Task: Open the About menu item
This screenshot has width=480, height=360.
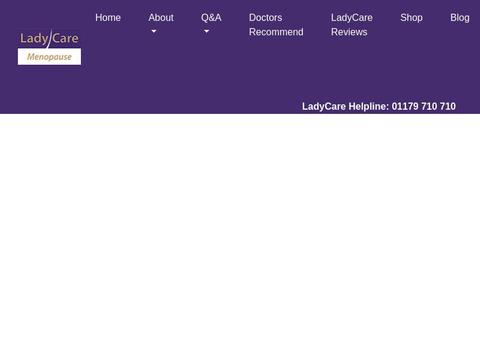Action: click(161, 18)
